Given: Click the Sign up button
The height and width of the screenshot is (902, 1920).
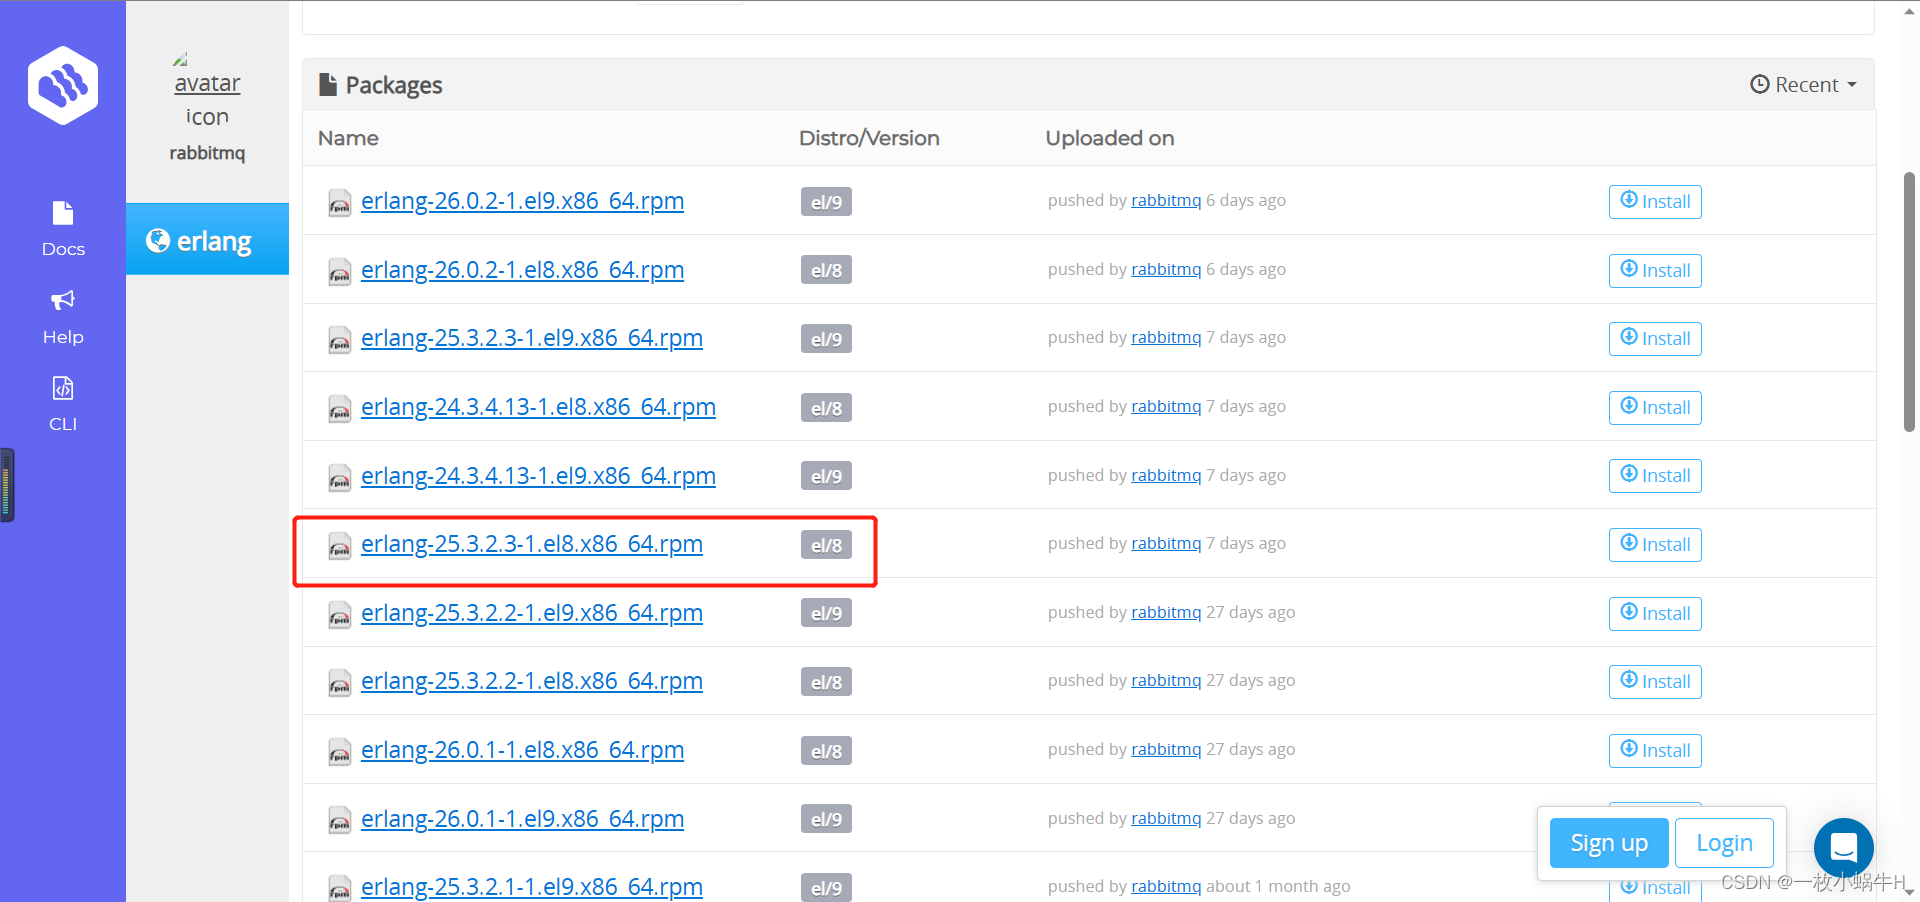Looking at the screenshot, I should [1609, 843].
